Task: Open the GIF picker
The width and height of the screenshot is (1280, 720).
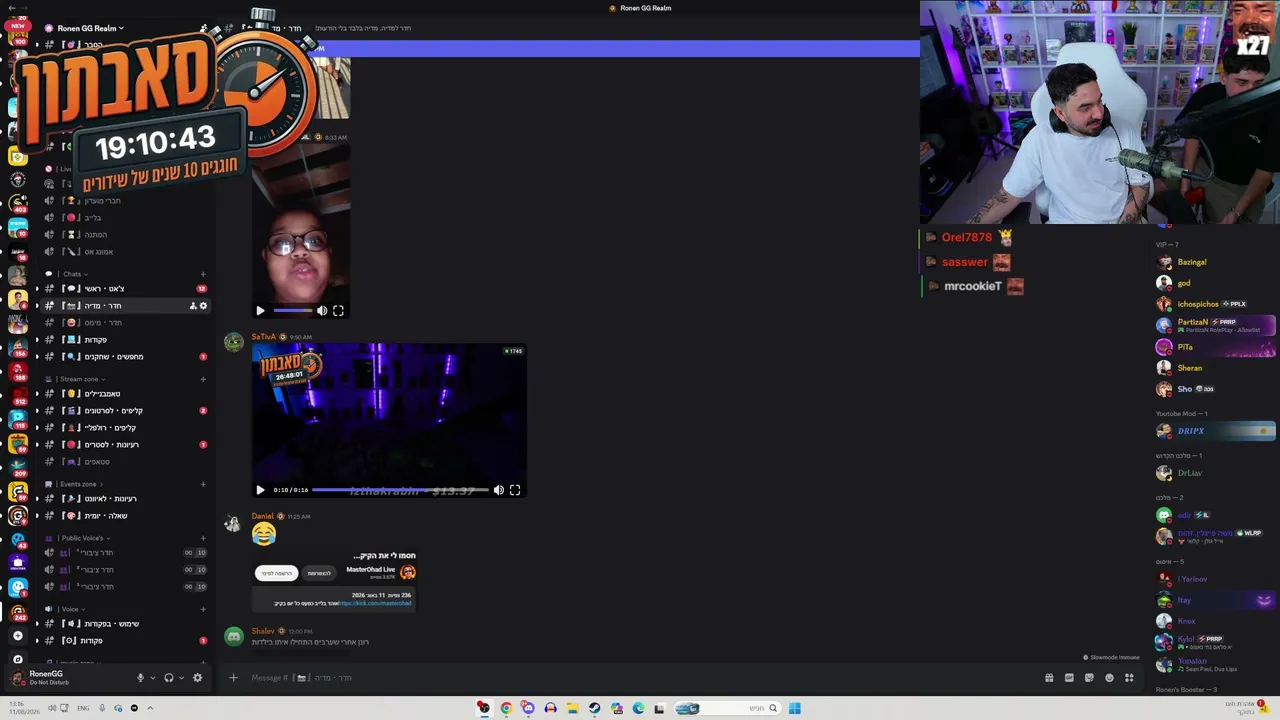Action: point(1069,678)
